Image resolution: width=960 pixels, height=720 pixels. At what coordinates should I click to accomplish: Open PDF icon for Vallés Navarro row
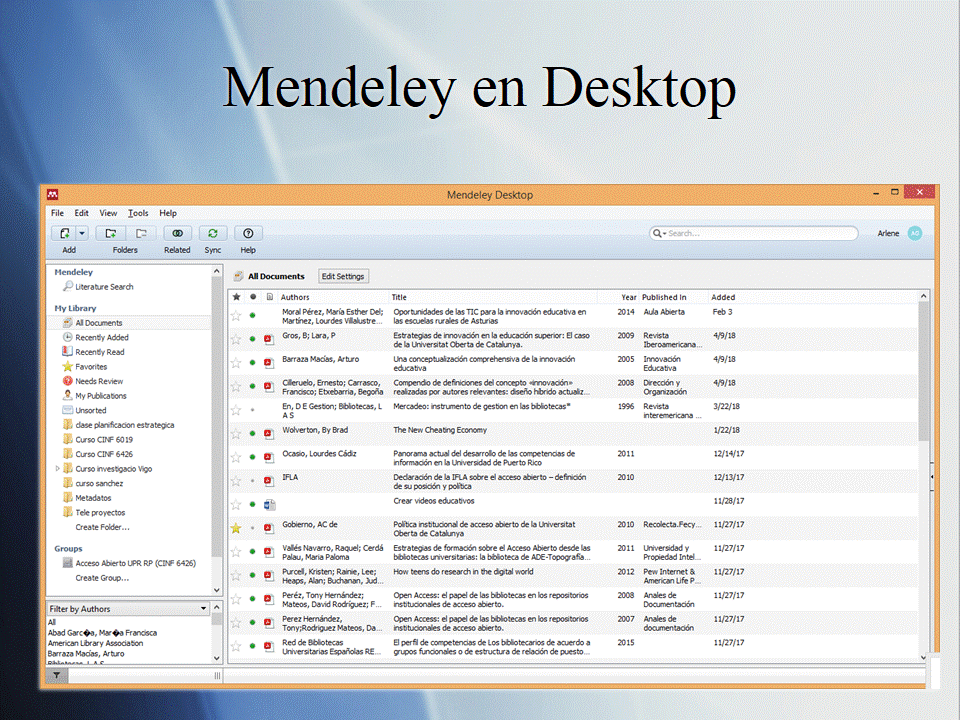(x=269, y=552)
